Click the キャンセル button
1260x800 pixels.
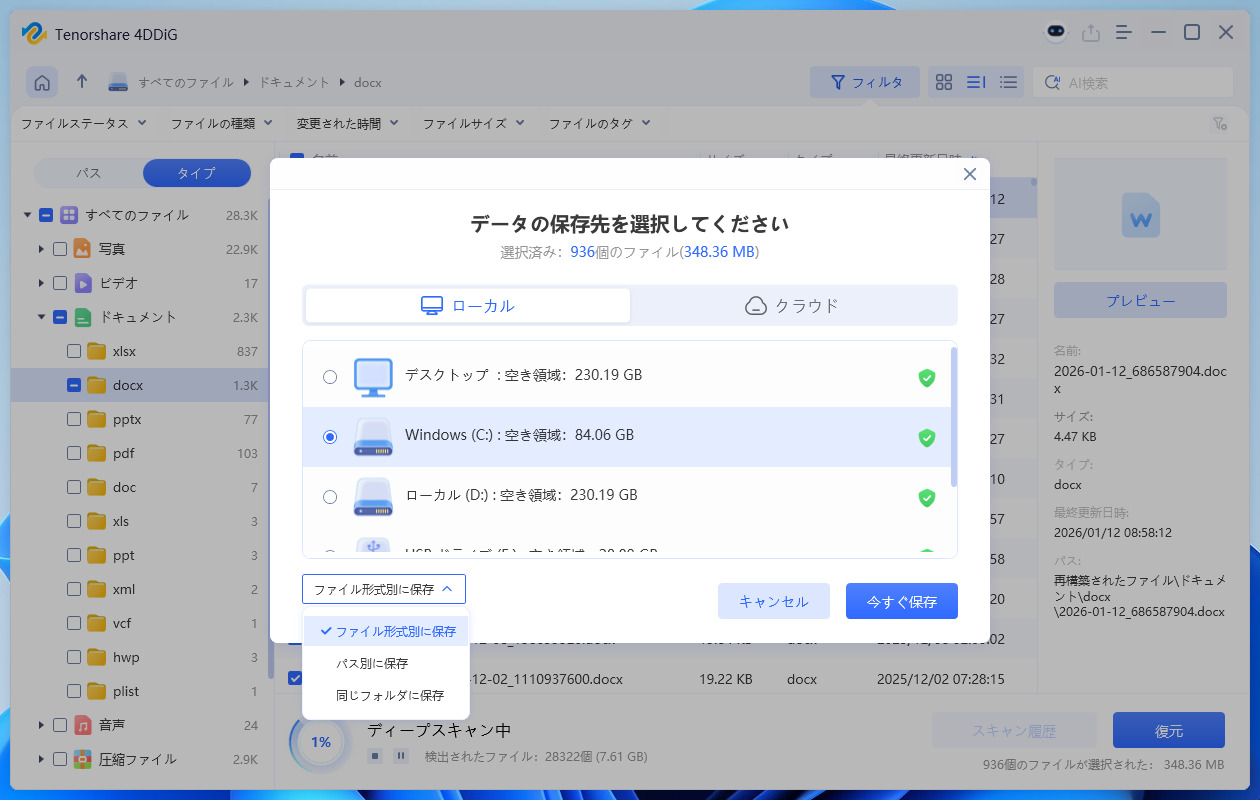click(774, 601)
